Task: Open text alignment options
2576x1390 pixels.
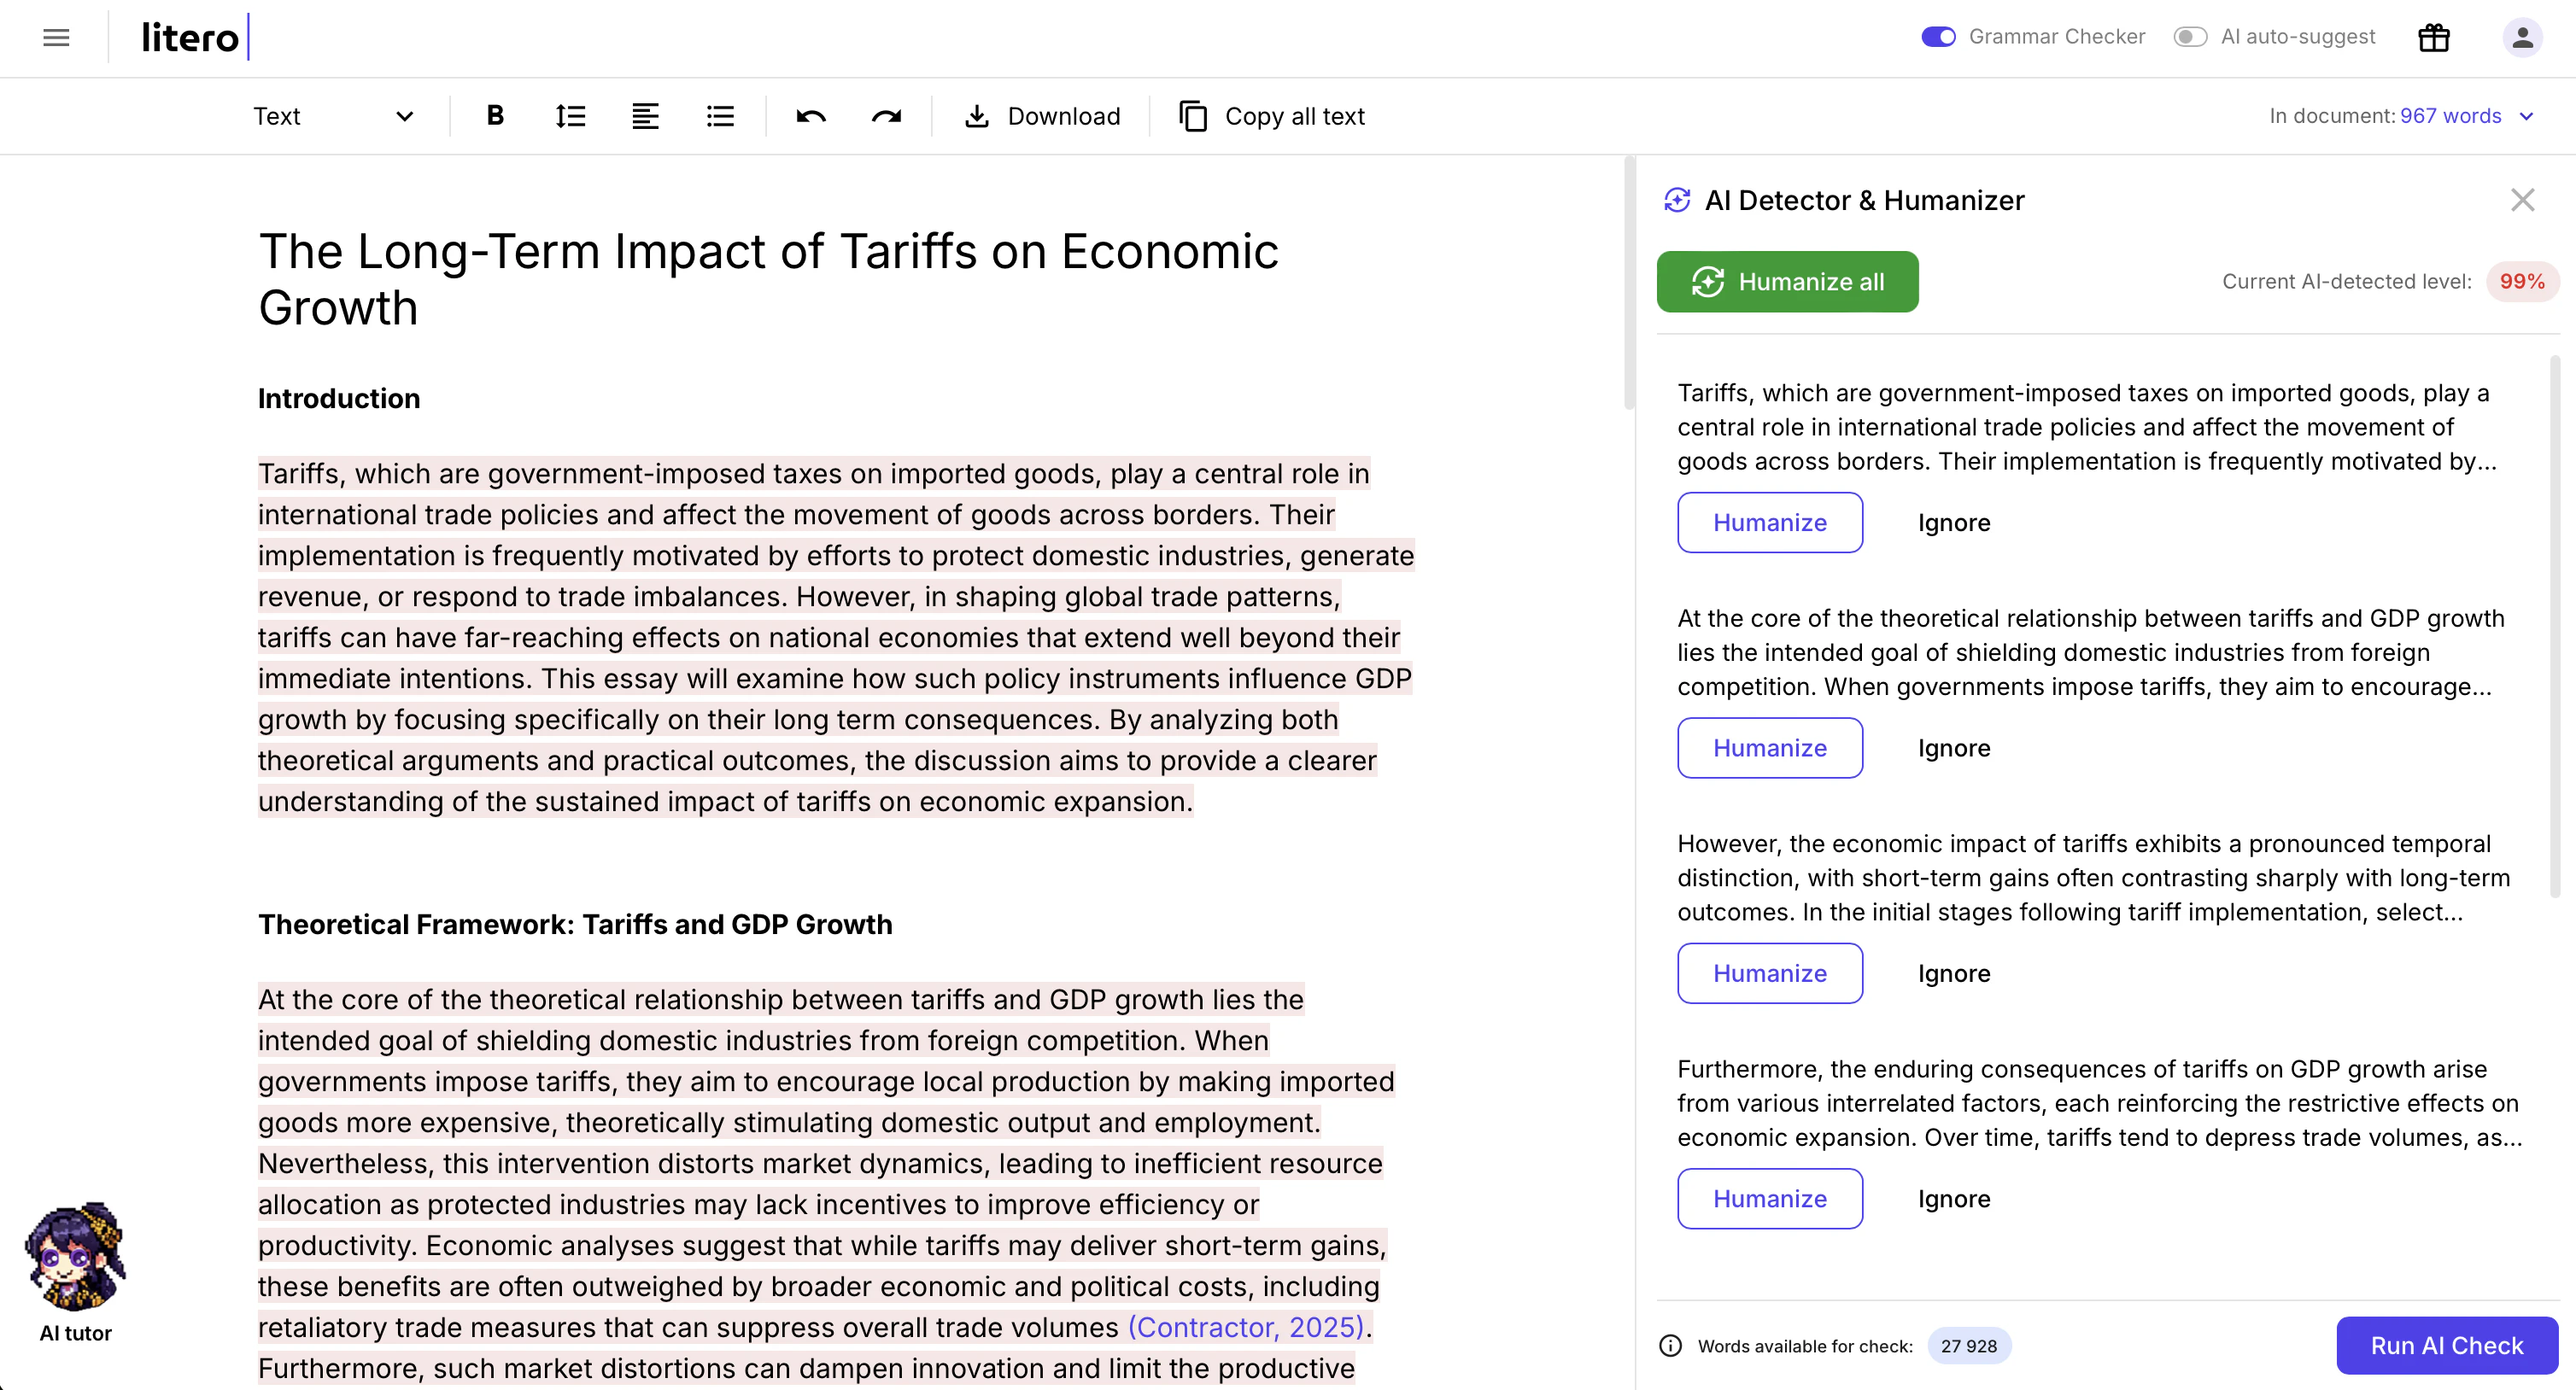Action: click(645, 116)
